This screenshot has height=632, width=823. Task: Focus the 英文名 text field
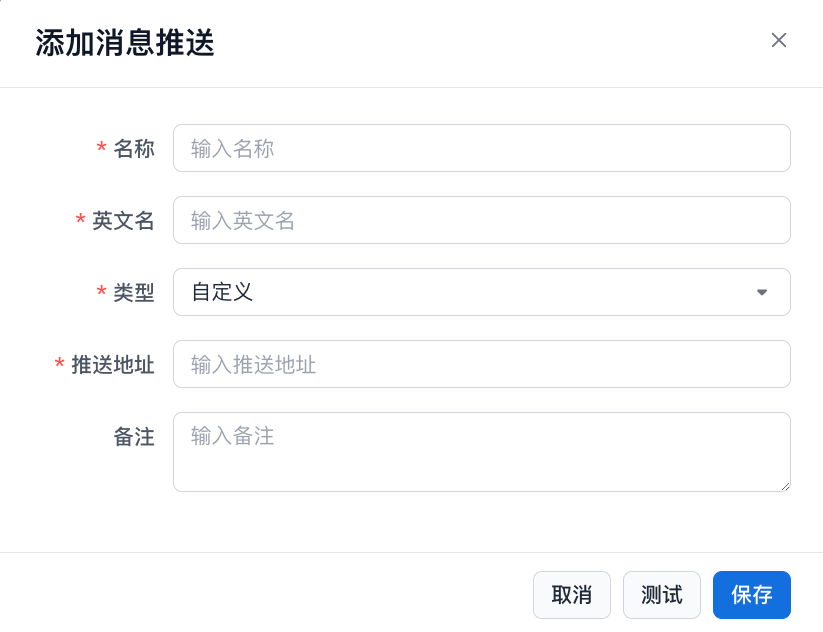coord(481,220)
